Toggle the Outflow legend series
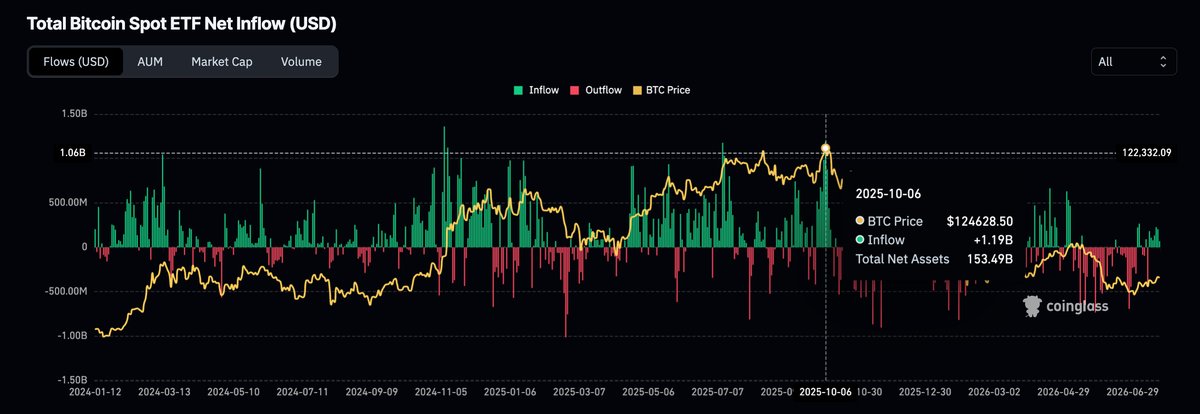Screen dimensions: 1200x414 [x=595, y=90]
